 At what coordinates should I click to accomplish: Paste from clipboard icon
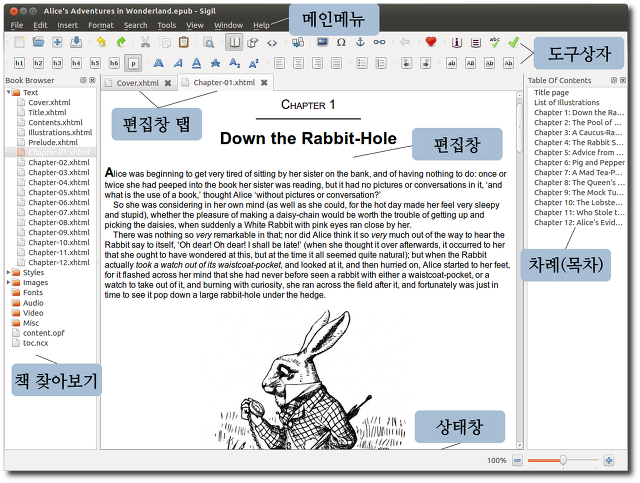[x=184, y=42]
